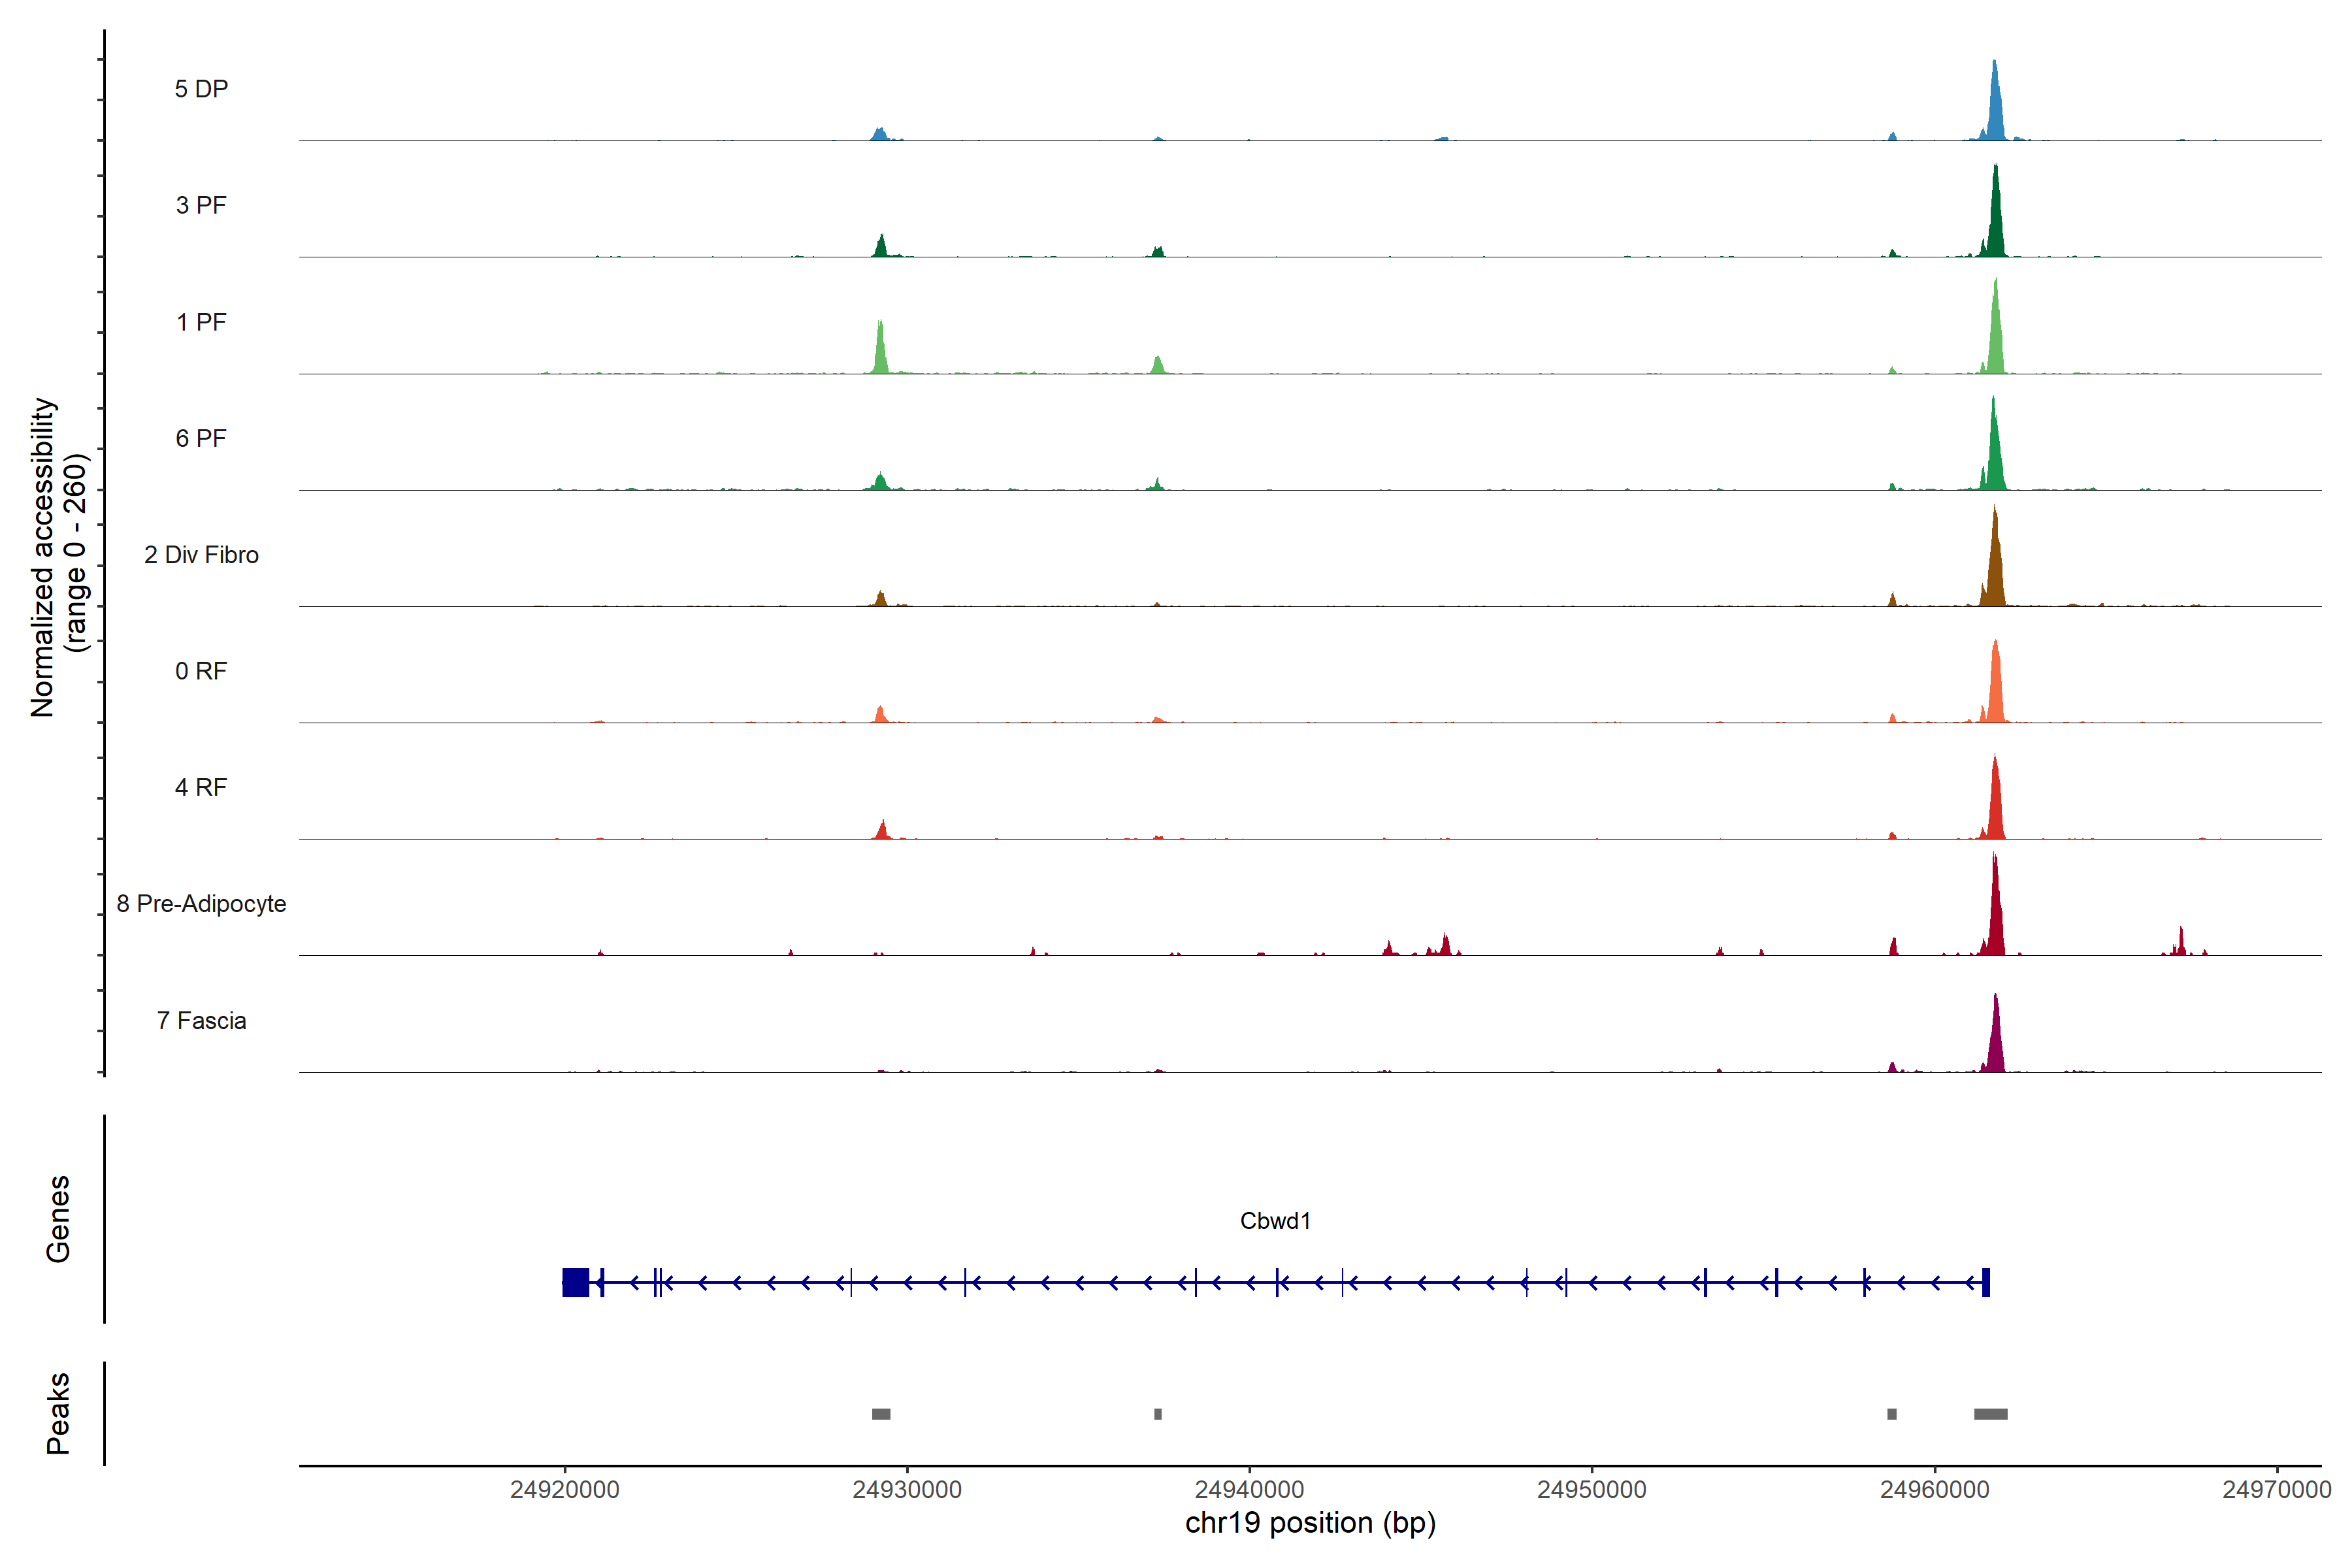Click the 2 Div Fibro track label

pyautogui.click(x=201, y=555)
